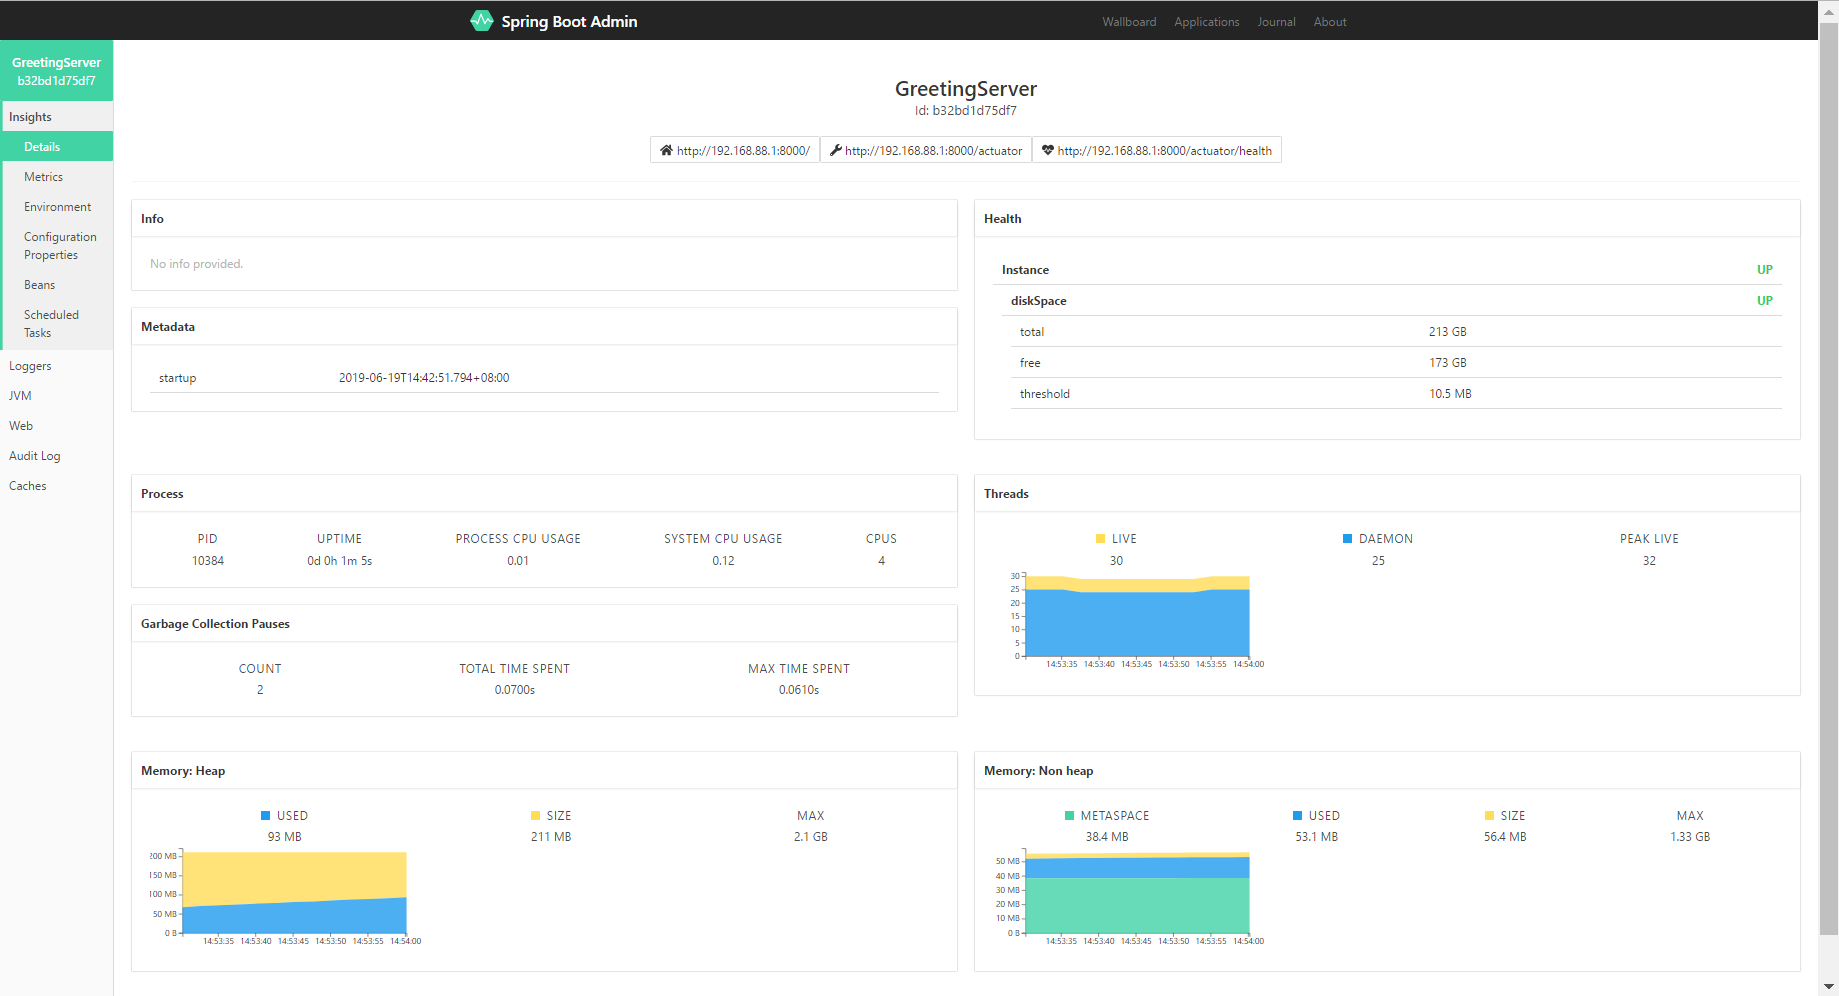Image resolution: width=1839 pixels, height=996 pixels.
Task: Open the /actuator management URL link
Action: 926,150
